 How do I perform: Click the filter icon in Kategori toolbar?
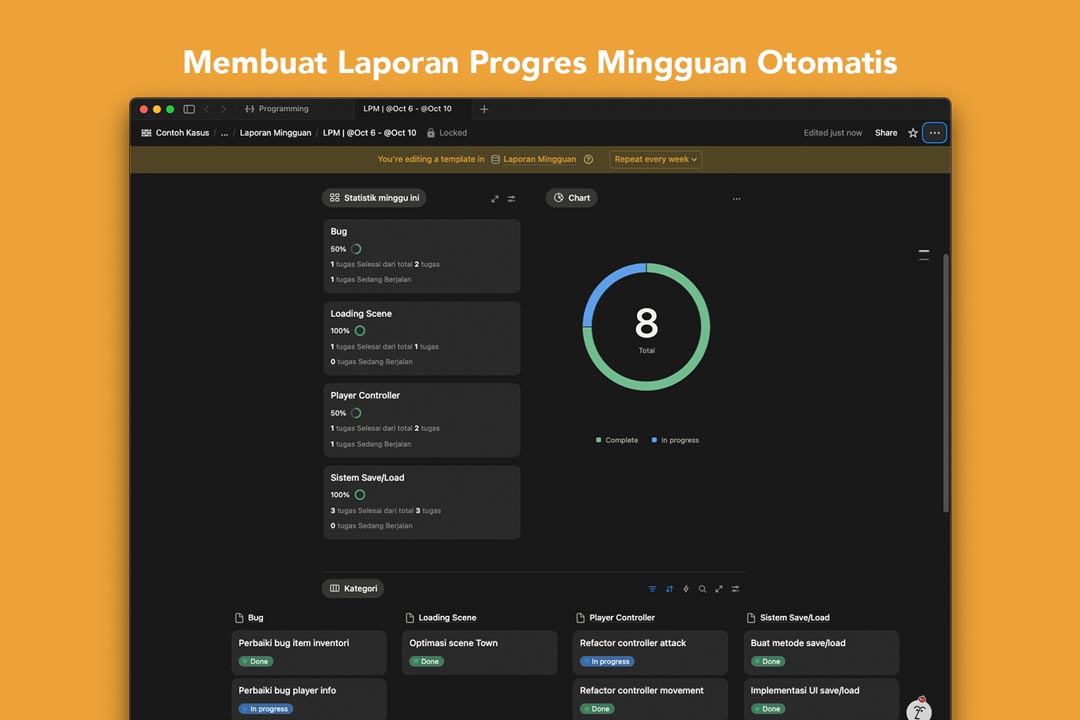point(652,589)
